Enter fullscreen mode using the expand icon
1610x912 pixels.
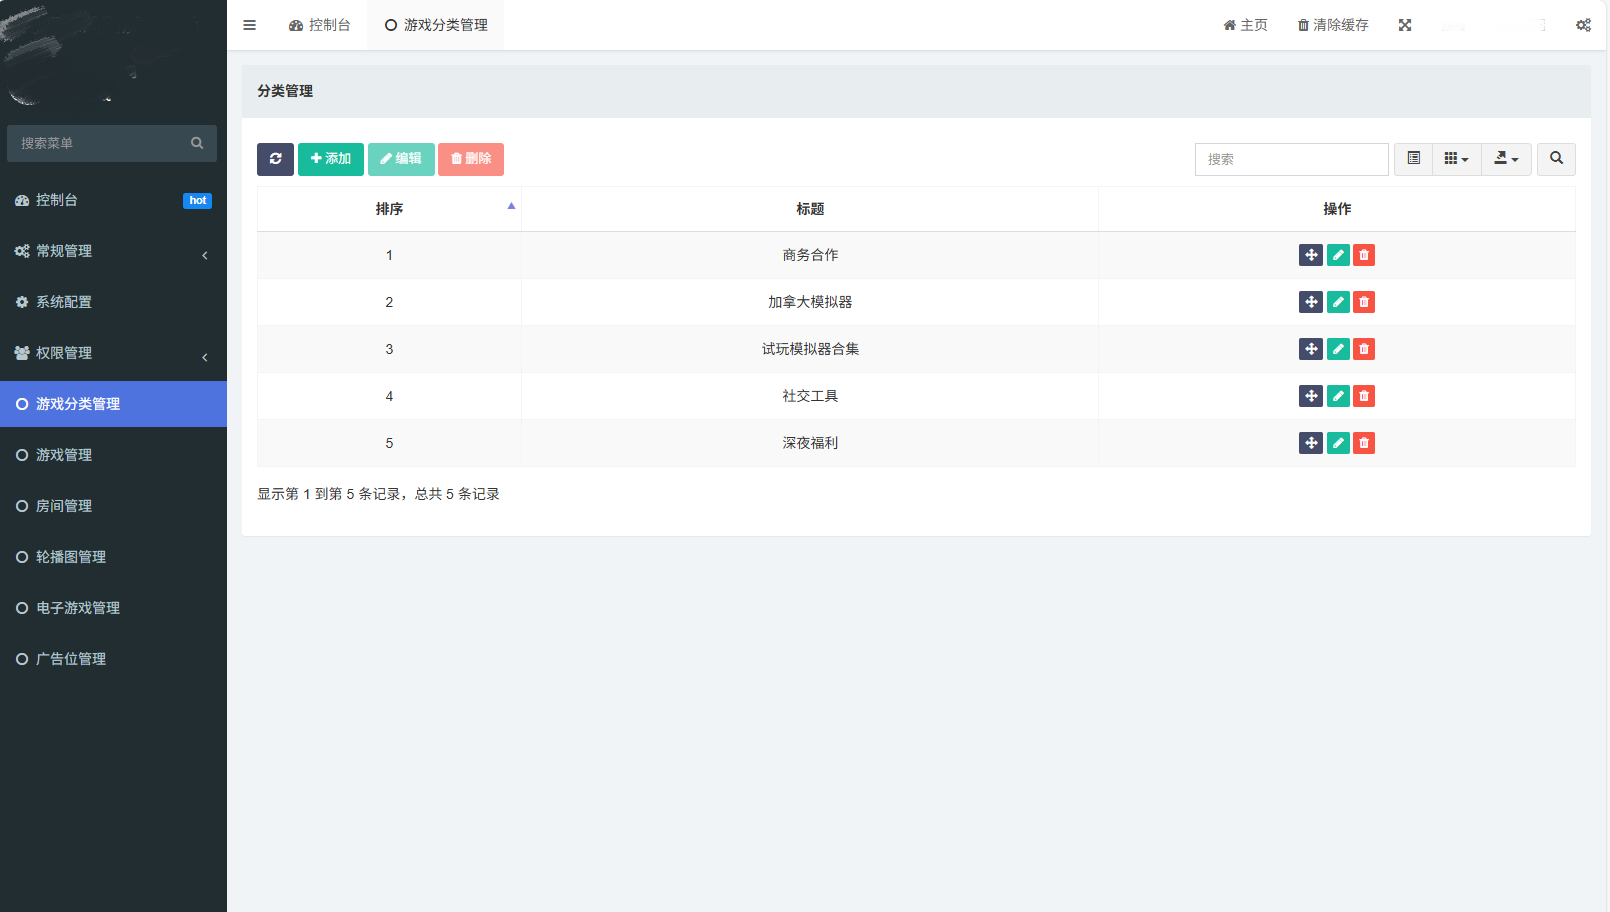(1405, 25)
